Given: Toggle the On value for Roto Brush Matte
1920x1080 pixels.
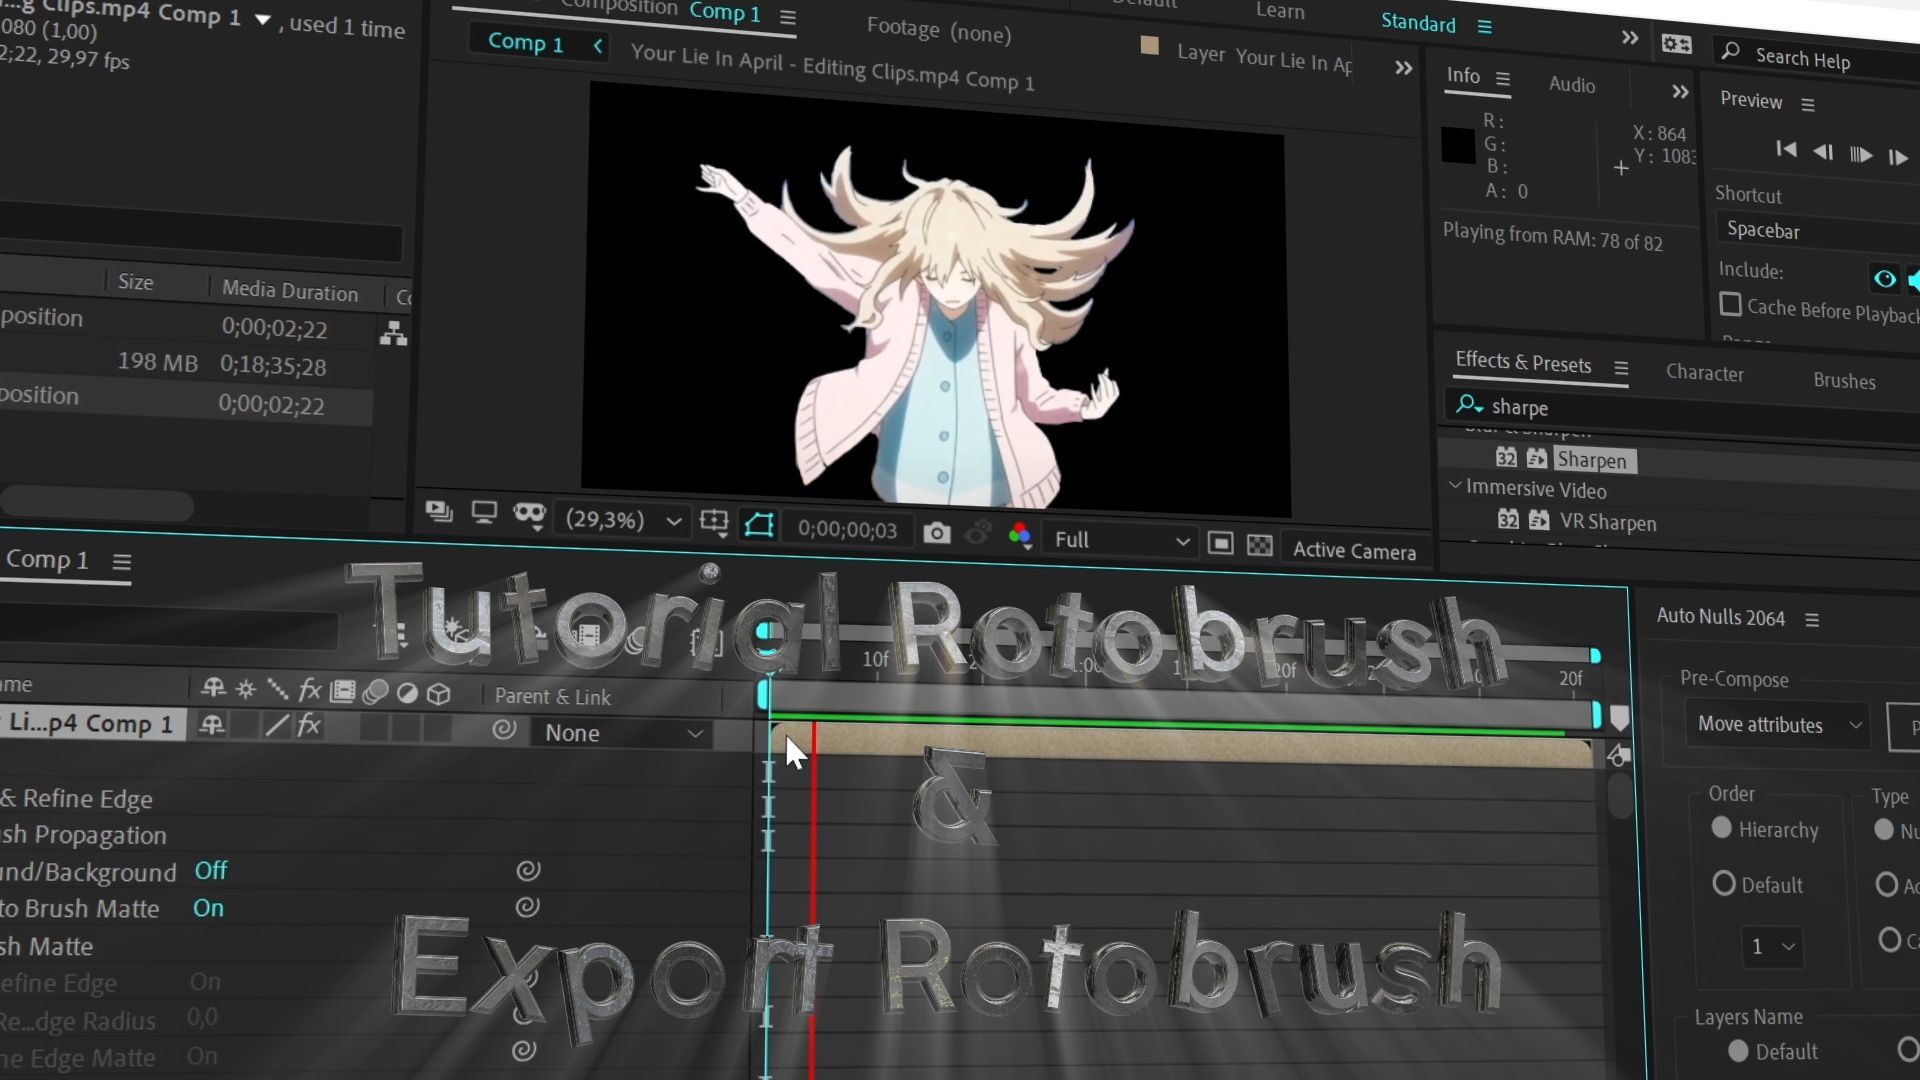Looking at the screenshot, I should click(x=208, y=908).
